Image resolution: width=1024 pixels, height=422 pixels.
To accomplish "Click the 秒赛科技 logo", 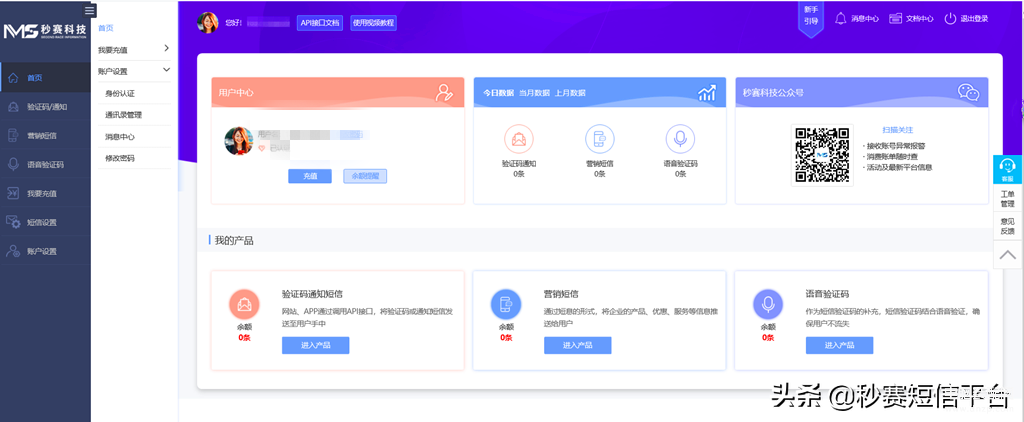I will [44, 31].
